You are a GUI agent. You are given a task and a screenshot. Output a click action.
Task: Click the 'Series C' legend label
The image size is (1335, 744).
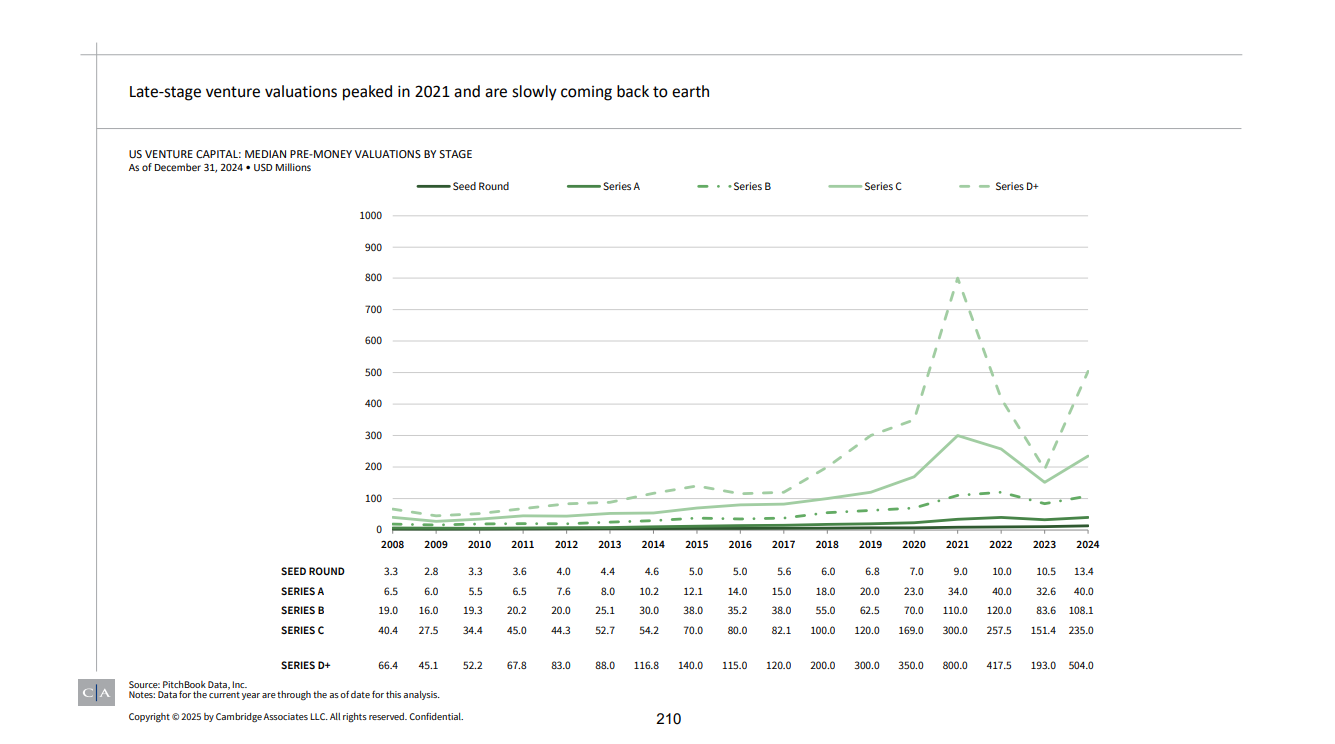(x=883, y=187)
